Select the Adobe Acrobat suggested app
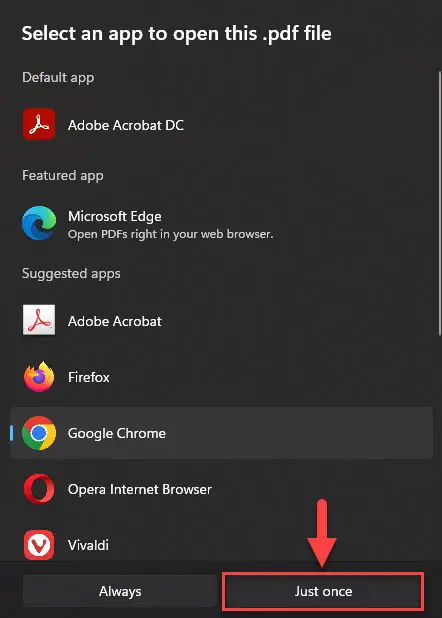This screenshot has width=442, height=618. point(221,320)
